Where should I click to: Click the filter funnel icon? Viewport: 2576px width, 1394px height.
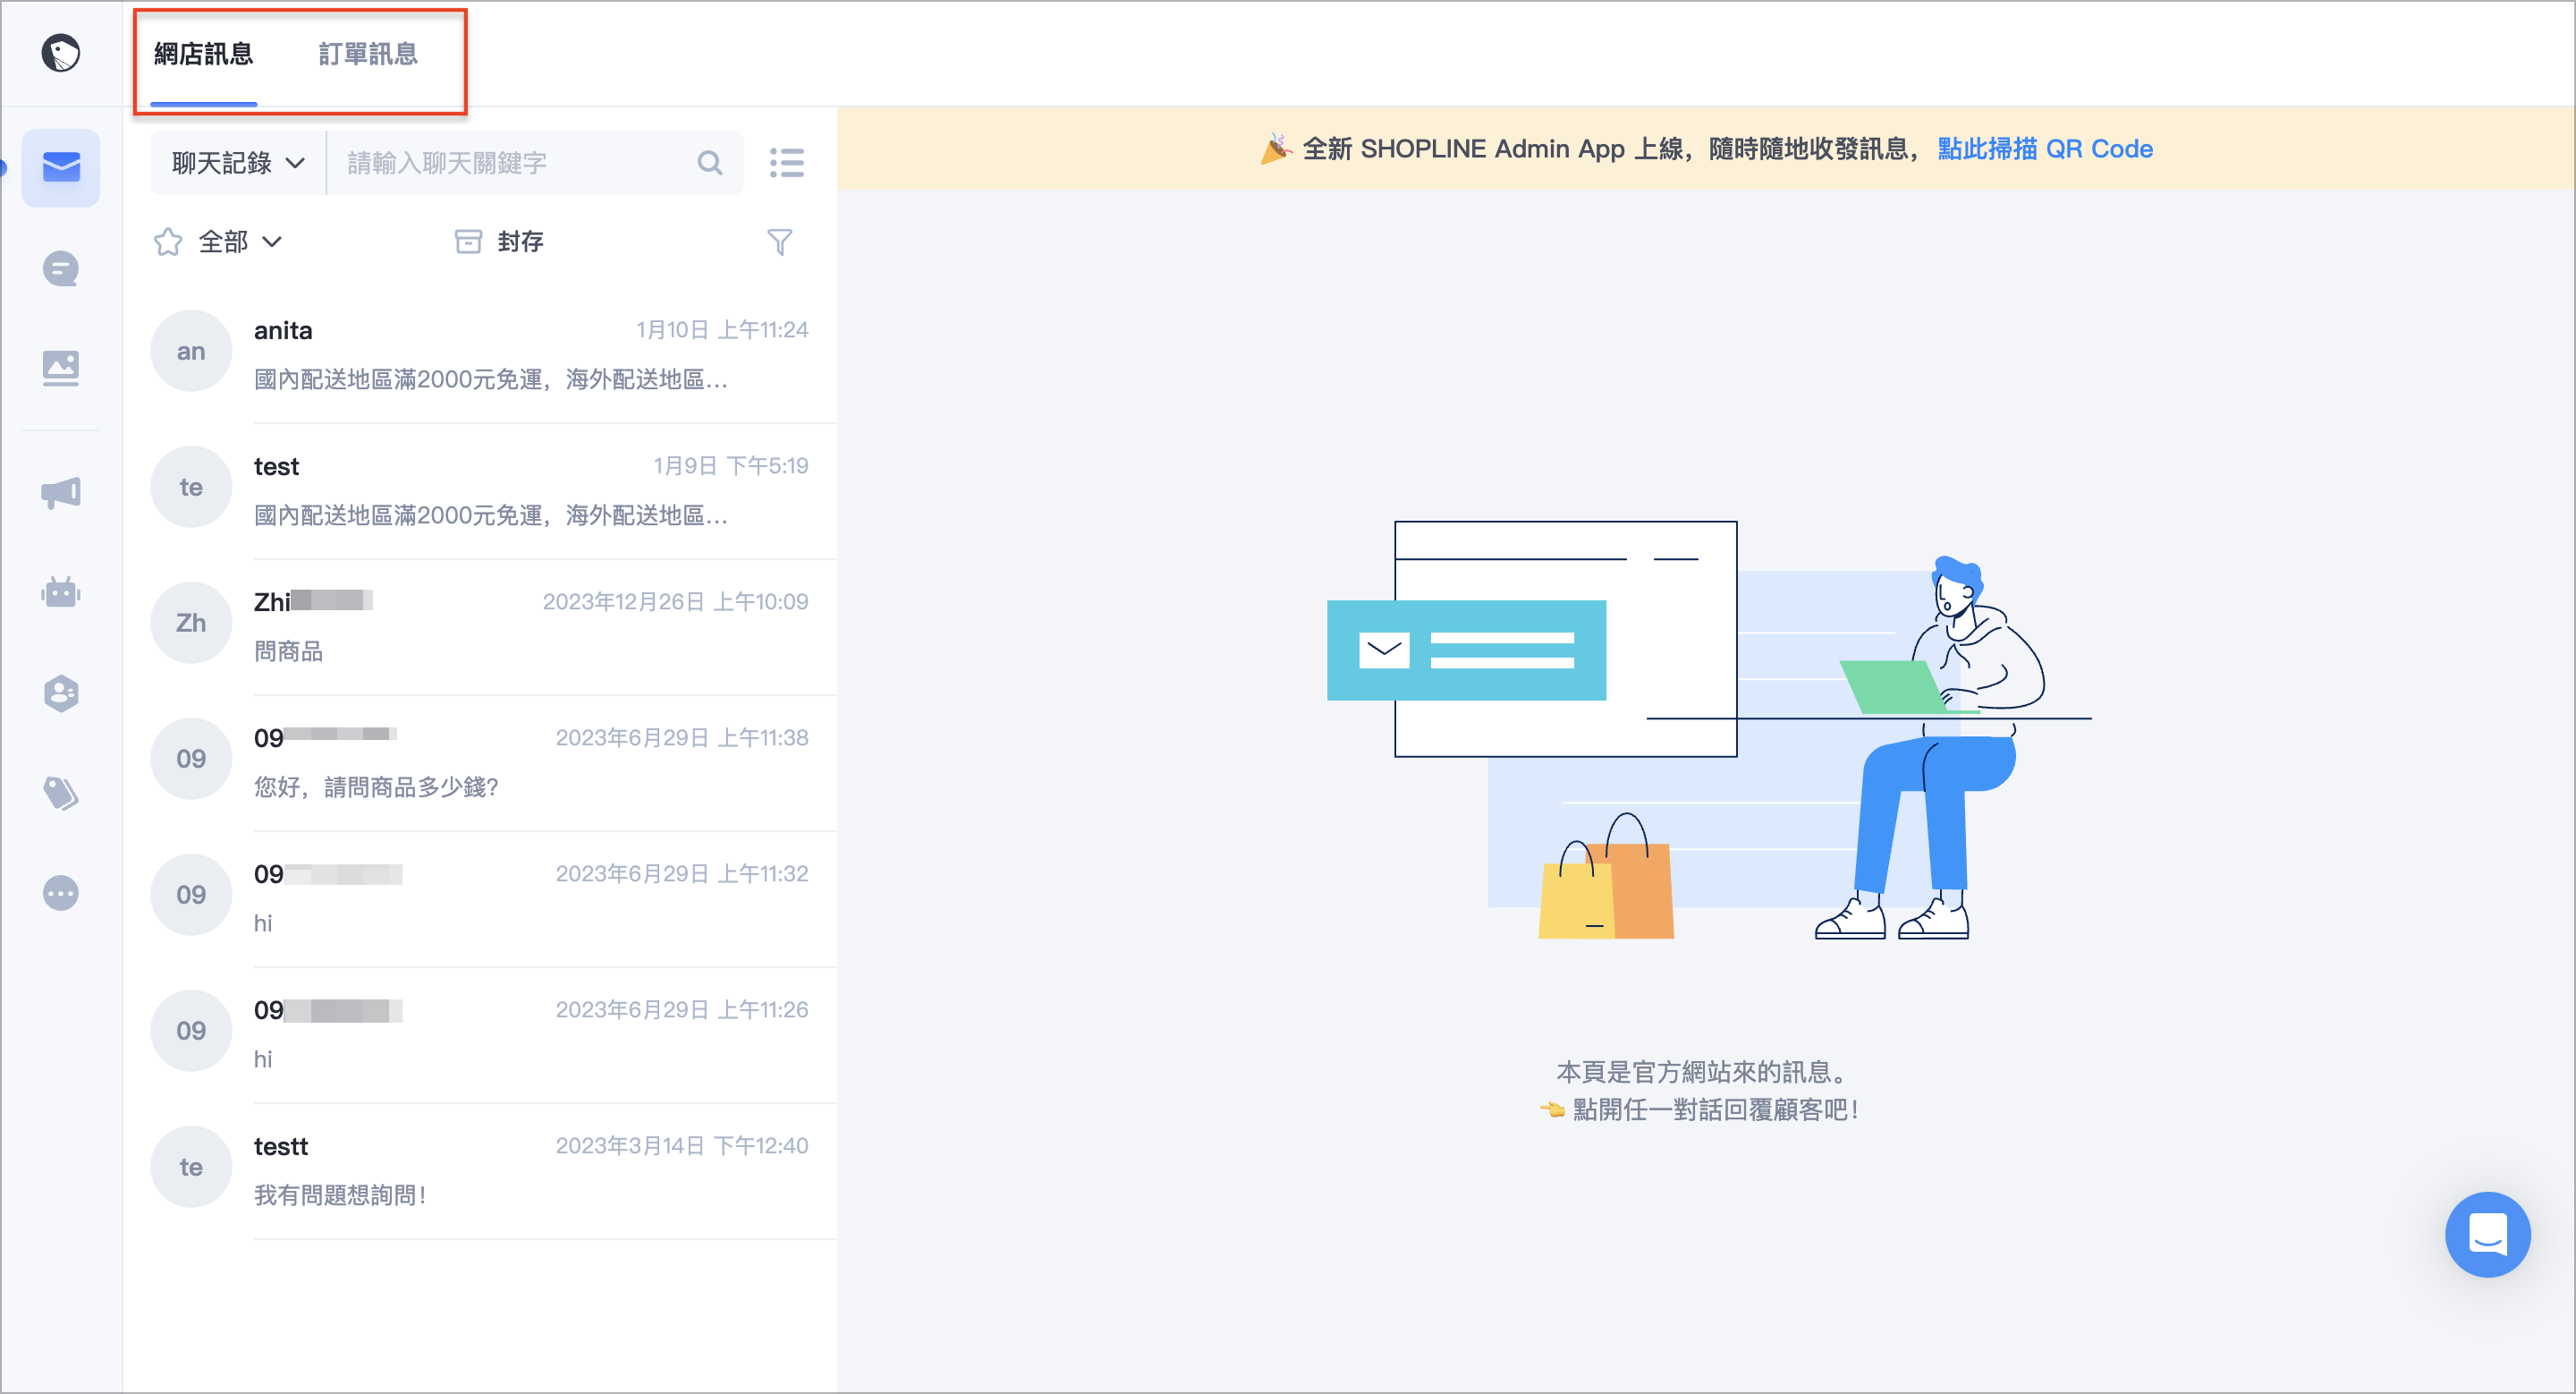pos(779,242)
